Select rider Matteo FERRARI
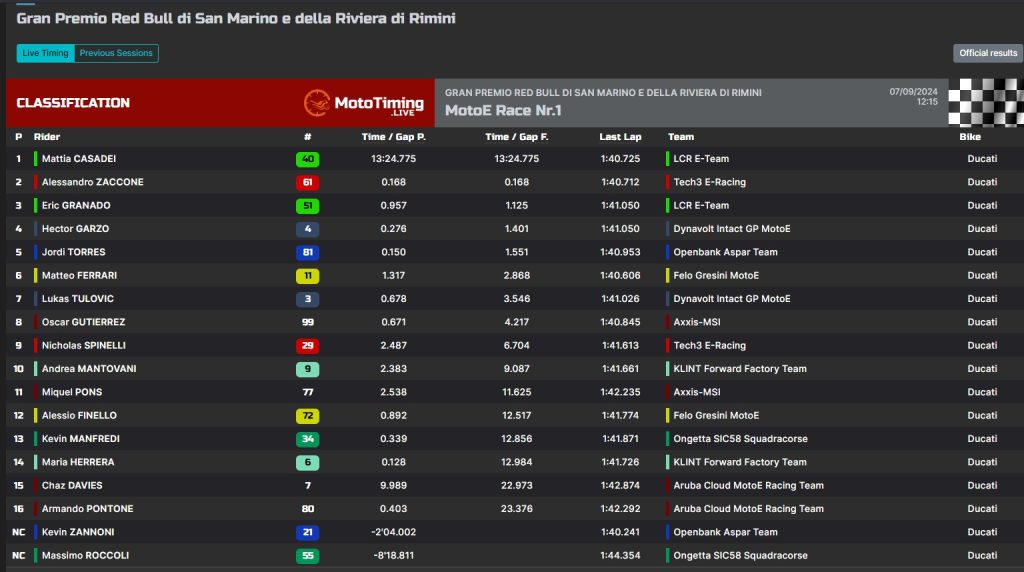 80,276
